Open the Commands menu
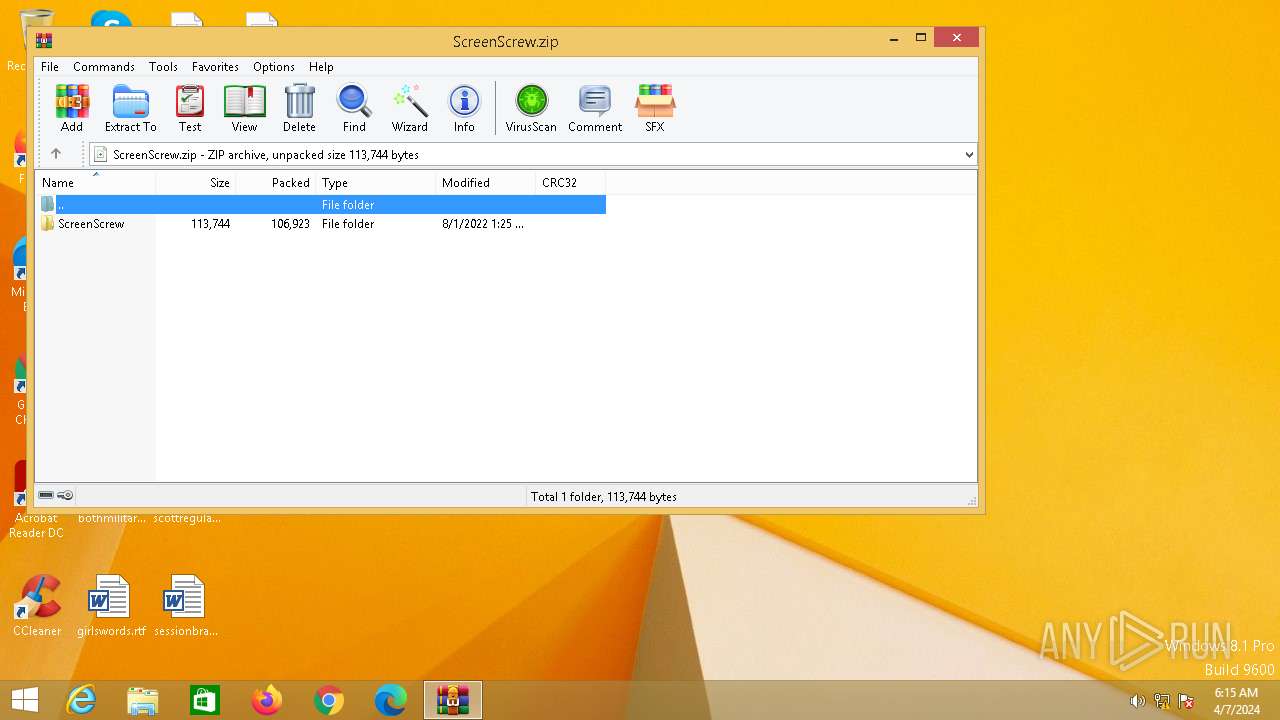This screenshot has height=720, width=1280. click(104, 67)
